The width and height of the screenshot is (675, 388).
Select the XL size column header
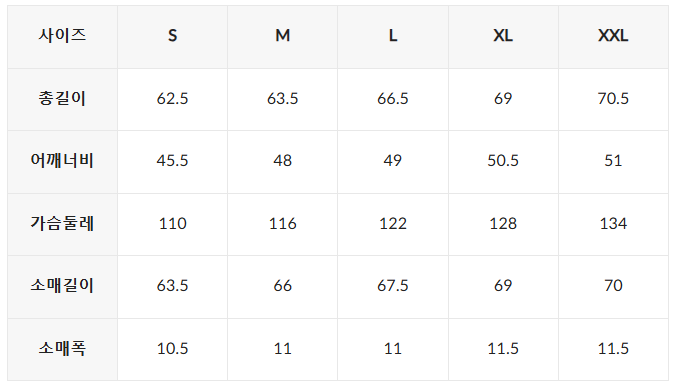[x=503, y=37]
